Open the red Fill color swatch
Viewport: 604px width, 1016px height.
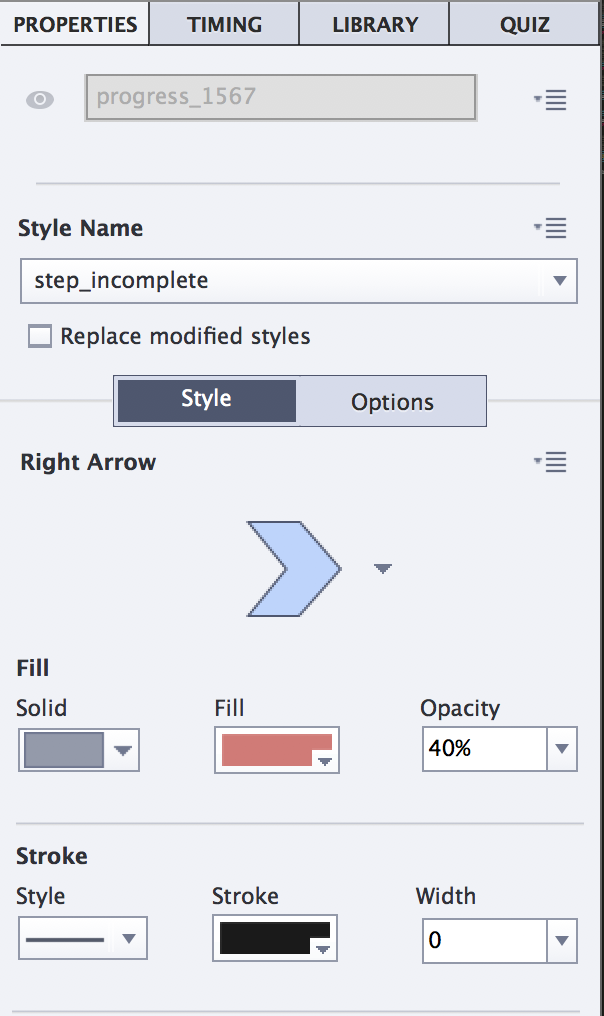pyautogui.click(x=277, y=750)
